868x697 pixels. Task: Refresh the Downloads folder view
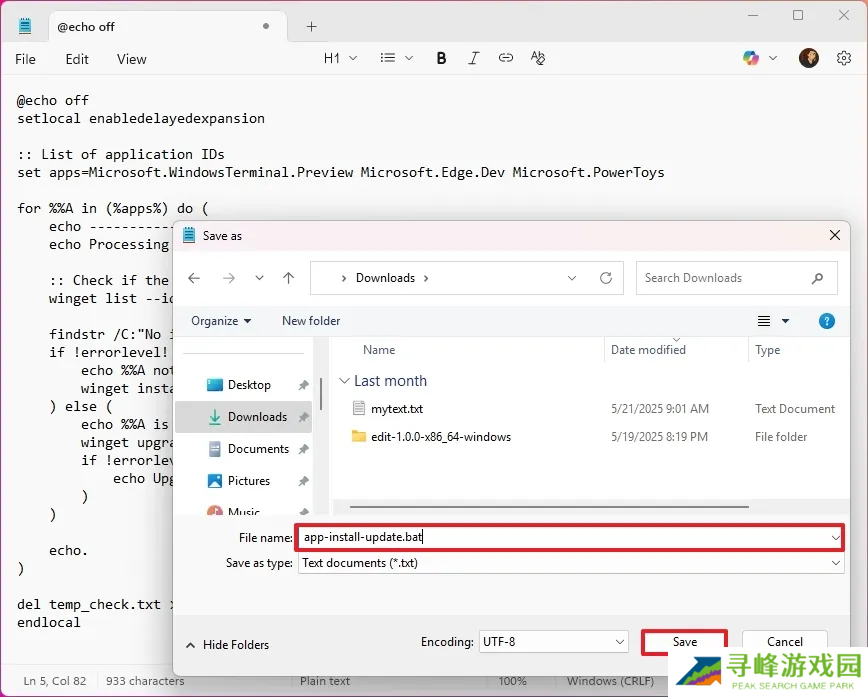606,278
